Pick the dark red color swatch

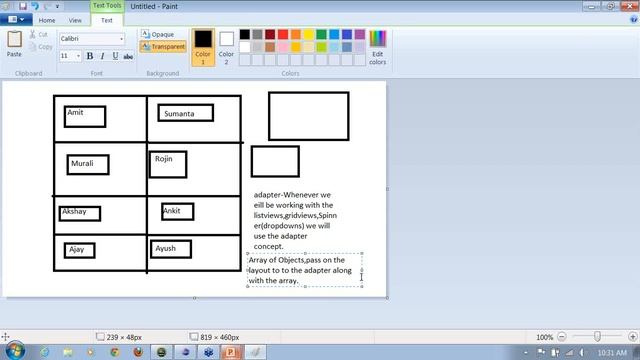pos(270,34)
